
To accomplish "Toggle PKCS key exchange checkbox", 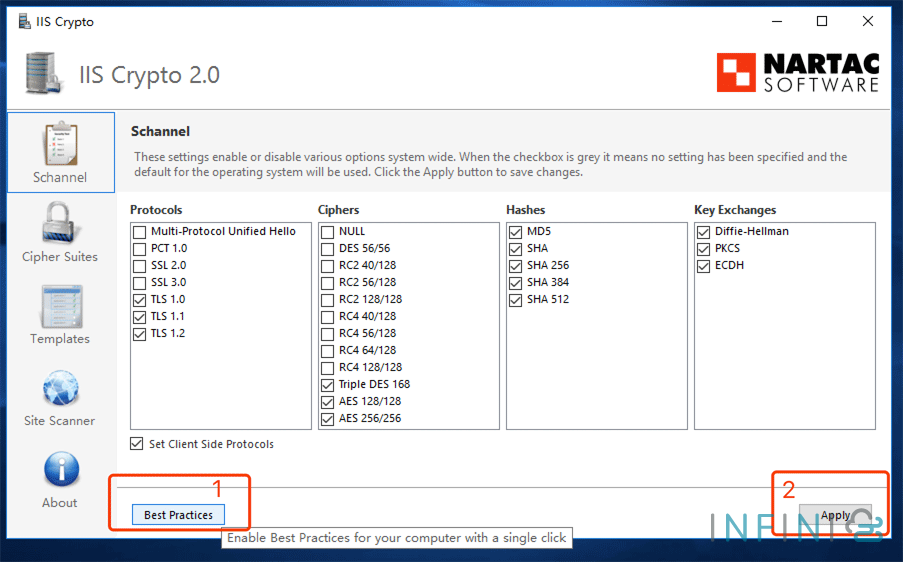I will 703,249.
